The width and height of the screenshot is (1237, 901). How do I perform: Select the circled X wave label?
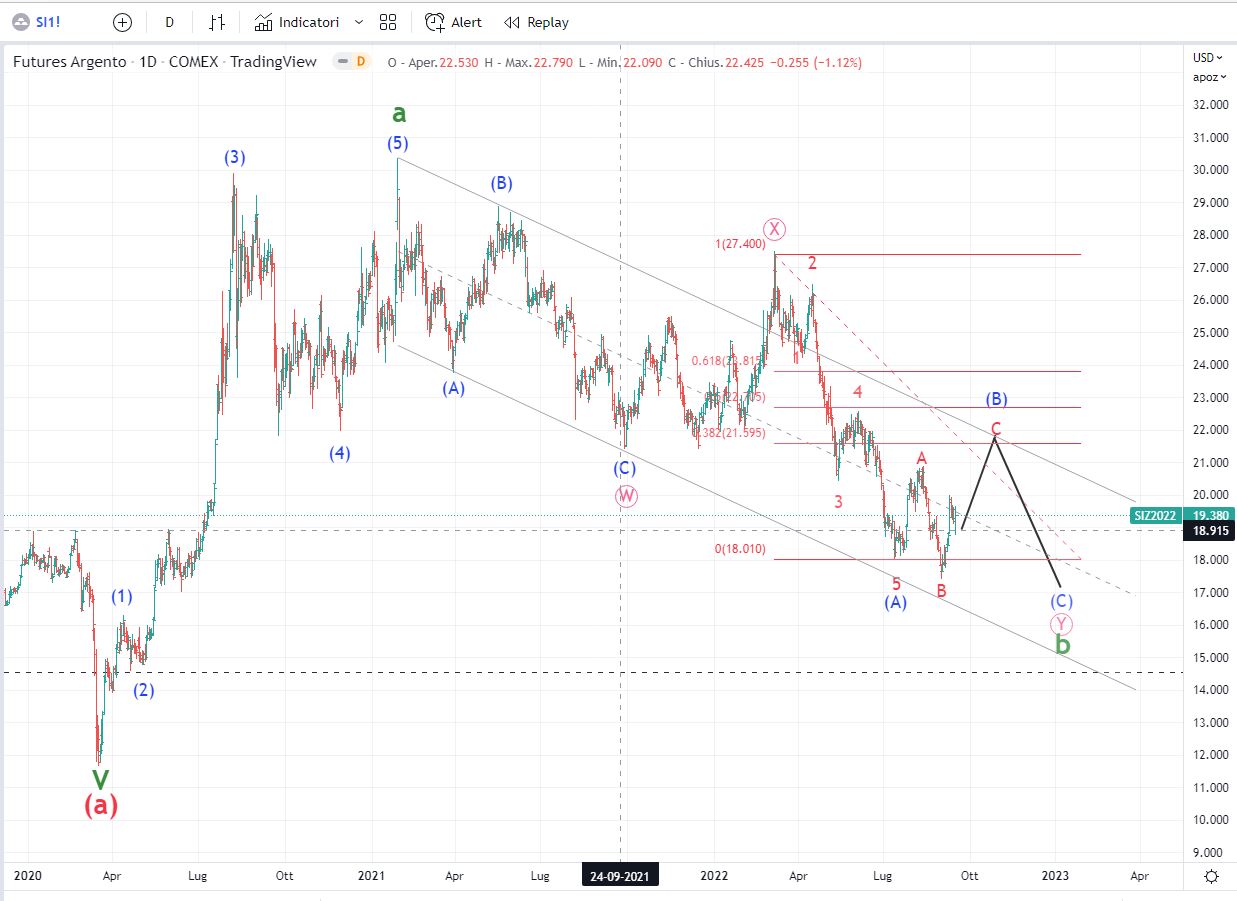click(x=776, y=229)
